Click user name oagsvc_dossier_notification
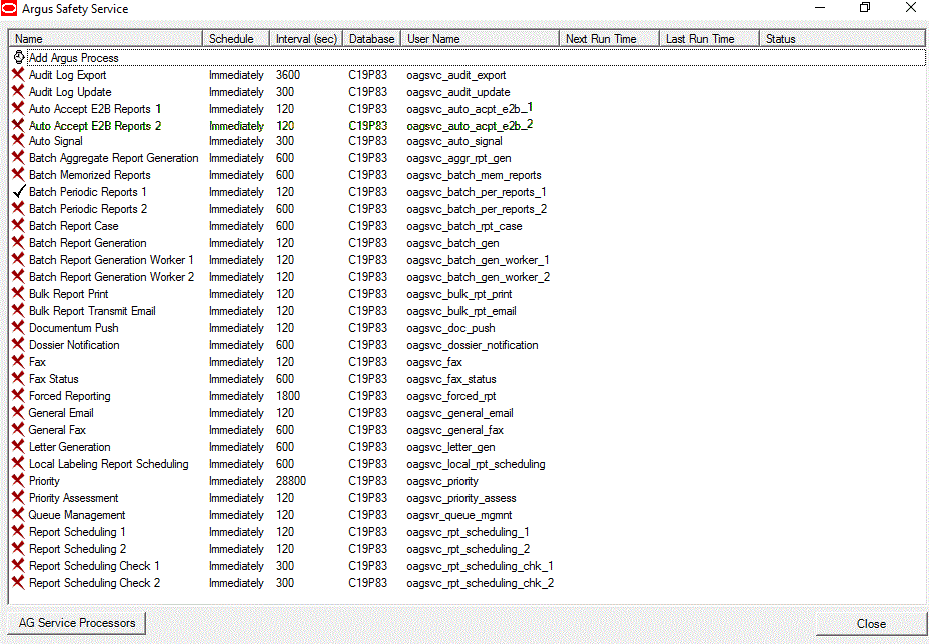 pos(472,344)
